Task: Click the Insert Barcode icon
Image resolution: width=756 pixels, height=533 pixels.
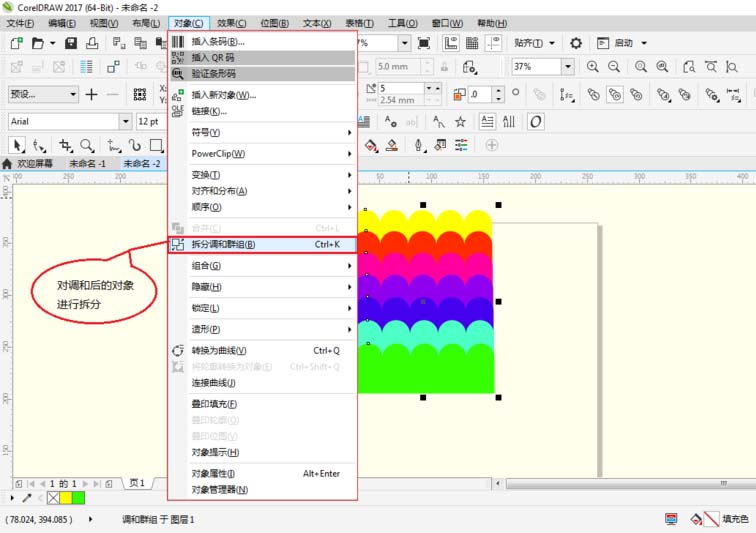Action: tap(178, 42)
